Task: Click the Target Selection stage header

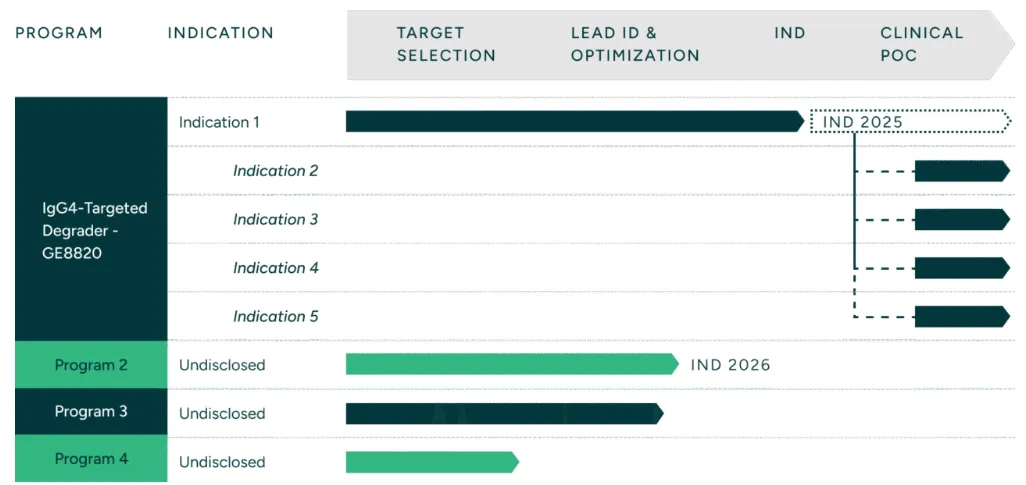Action: 446,44
